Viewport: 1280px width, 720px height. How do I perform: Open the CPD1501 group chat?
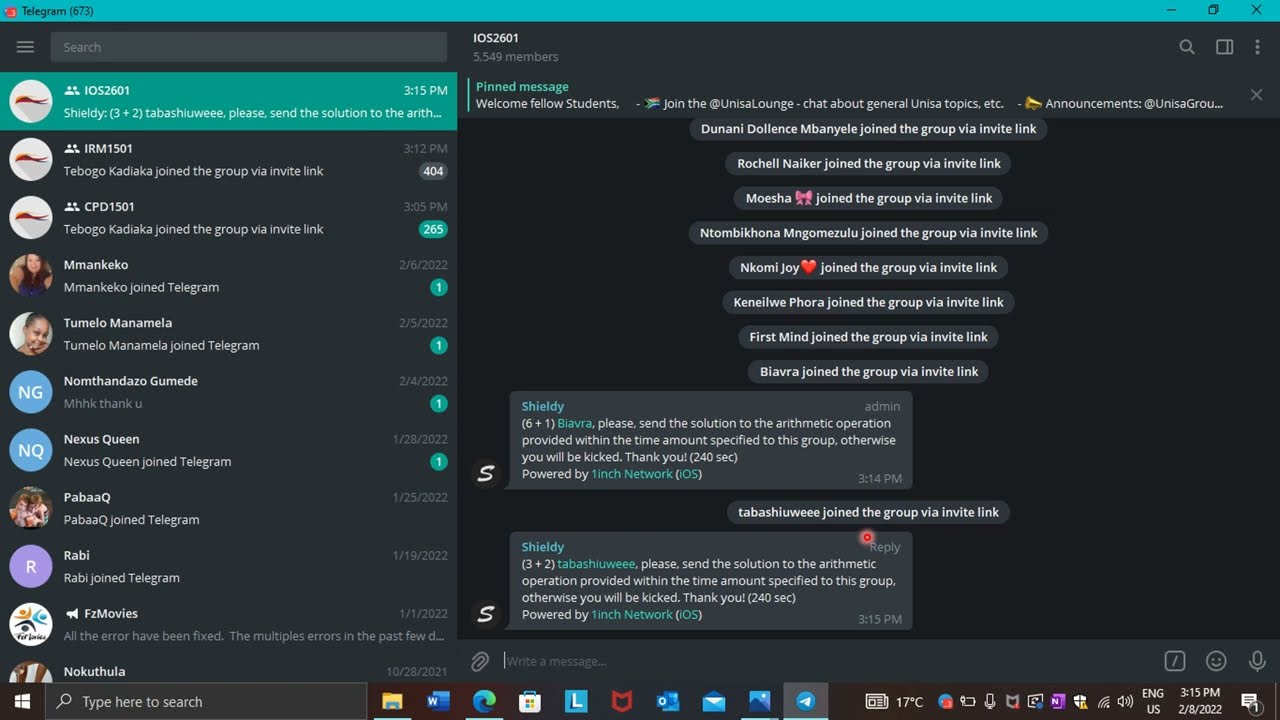[x=228, y=217]
